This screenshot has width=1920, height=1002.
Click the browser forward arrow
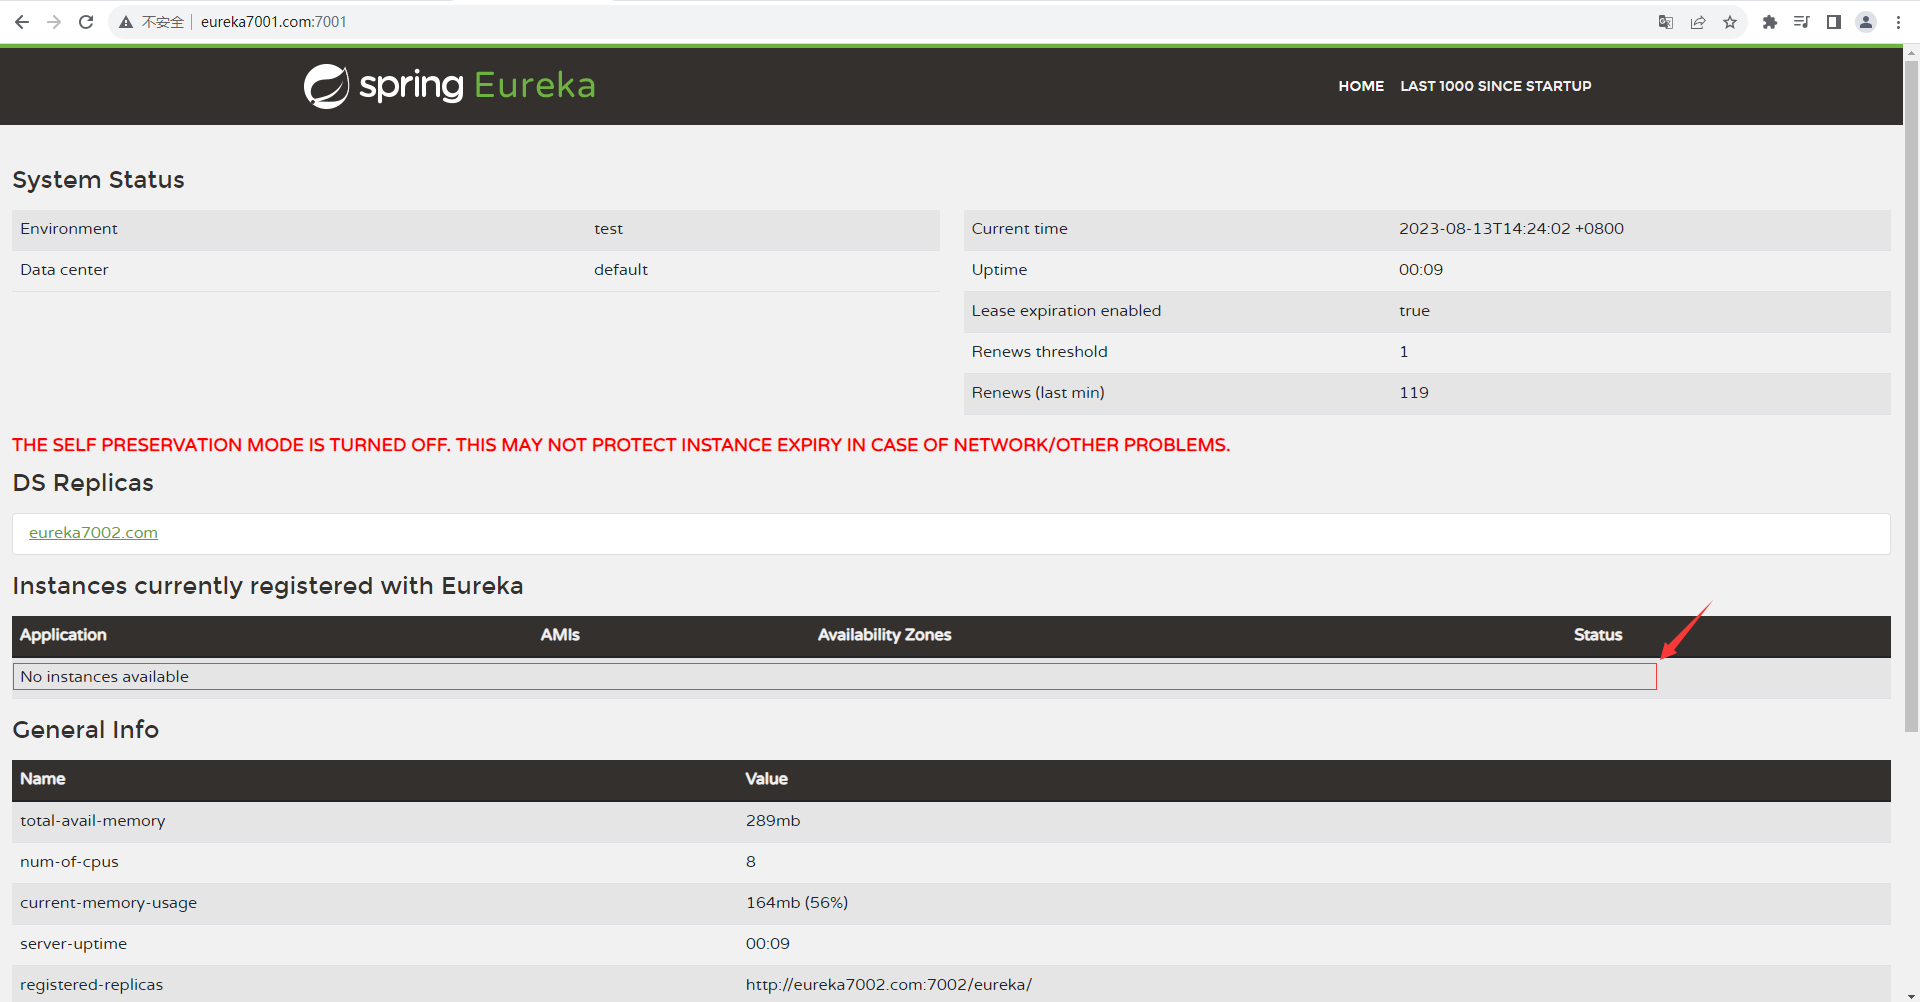pyautogui.click(x=54, y=22)
